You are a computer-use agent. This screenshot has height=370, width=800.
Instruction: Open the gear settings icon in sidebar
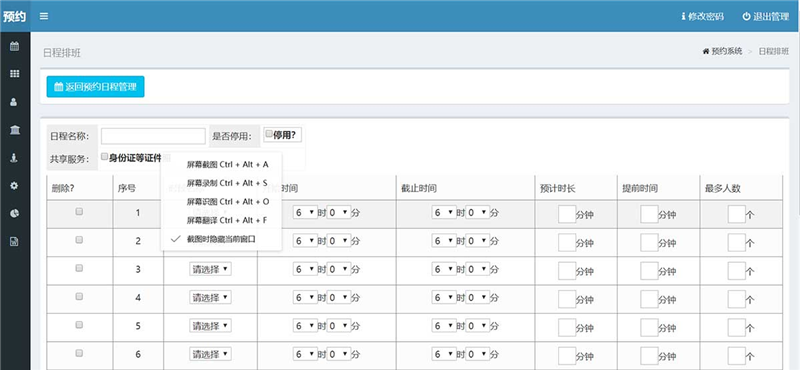14,186
